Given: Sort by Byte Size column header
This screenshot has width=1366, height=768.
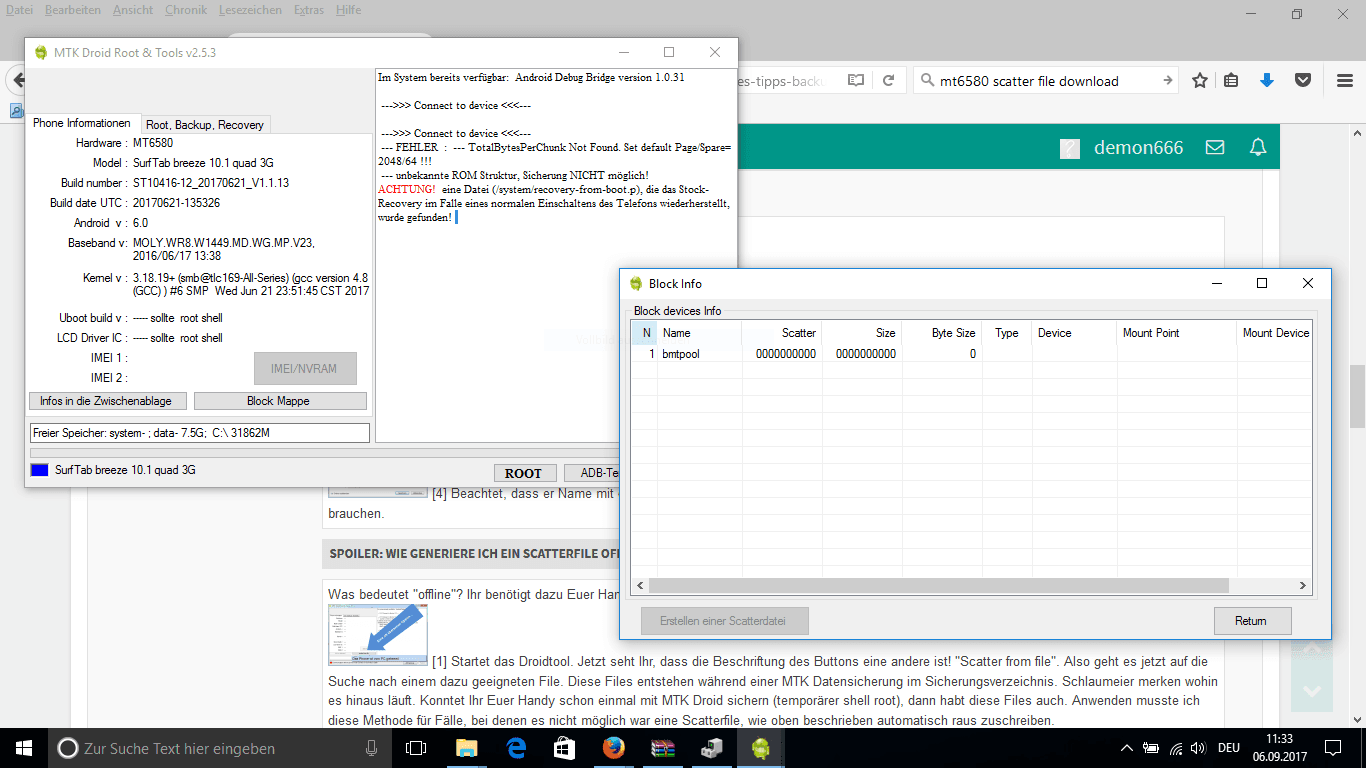Looking at the screenshot, I should click(x=942, y=333).
